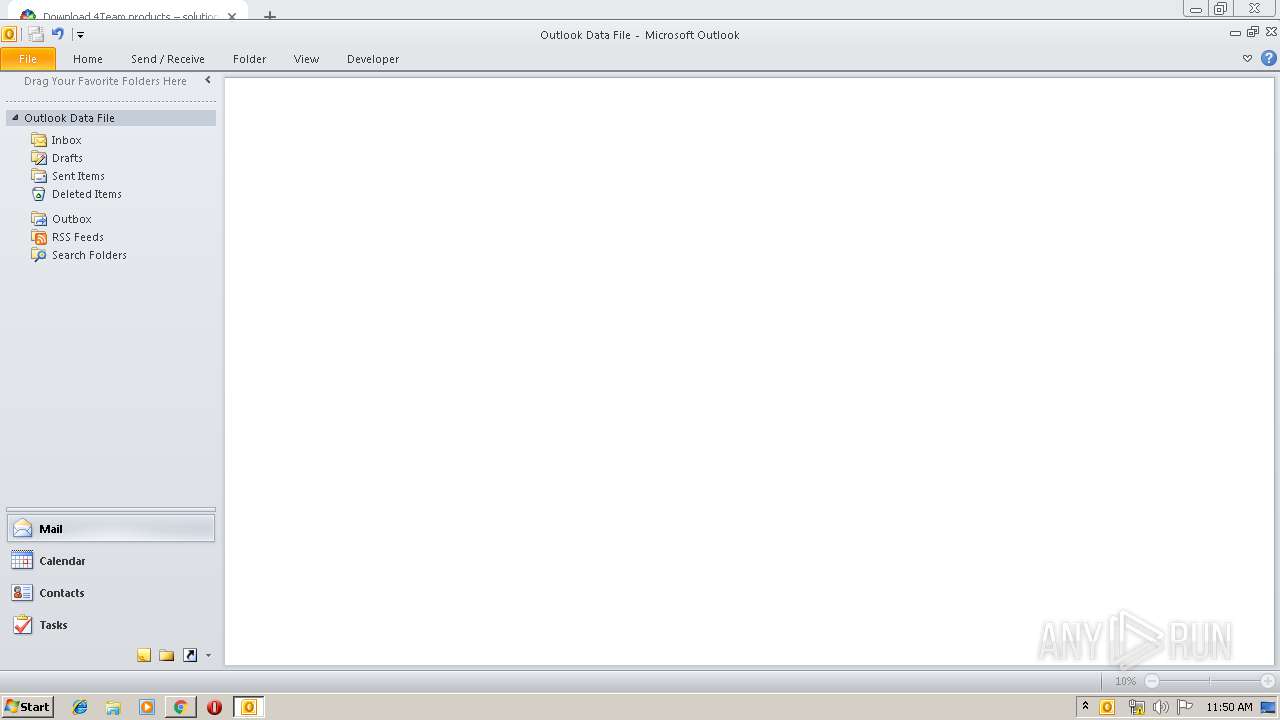The height and width of the screenshot is (720, 1280).
Task: Switch to the Send / Receive tab
Action: [168, 59]
